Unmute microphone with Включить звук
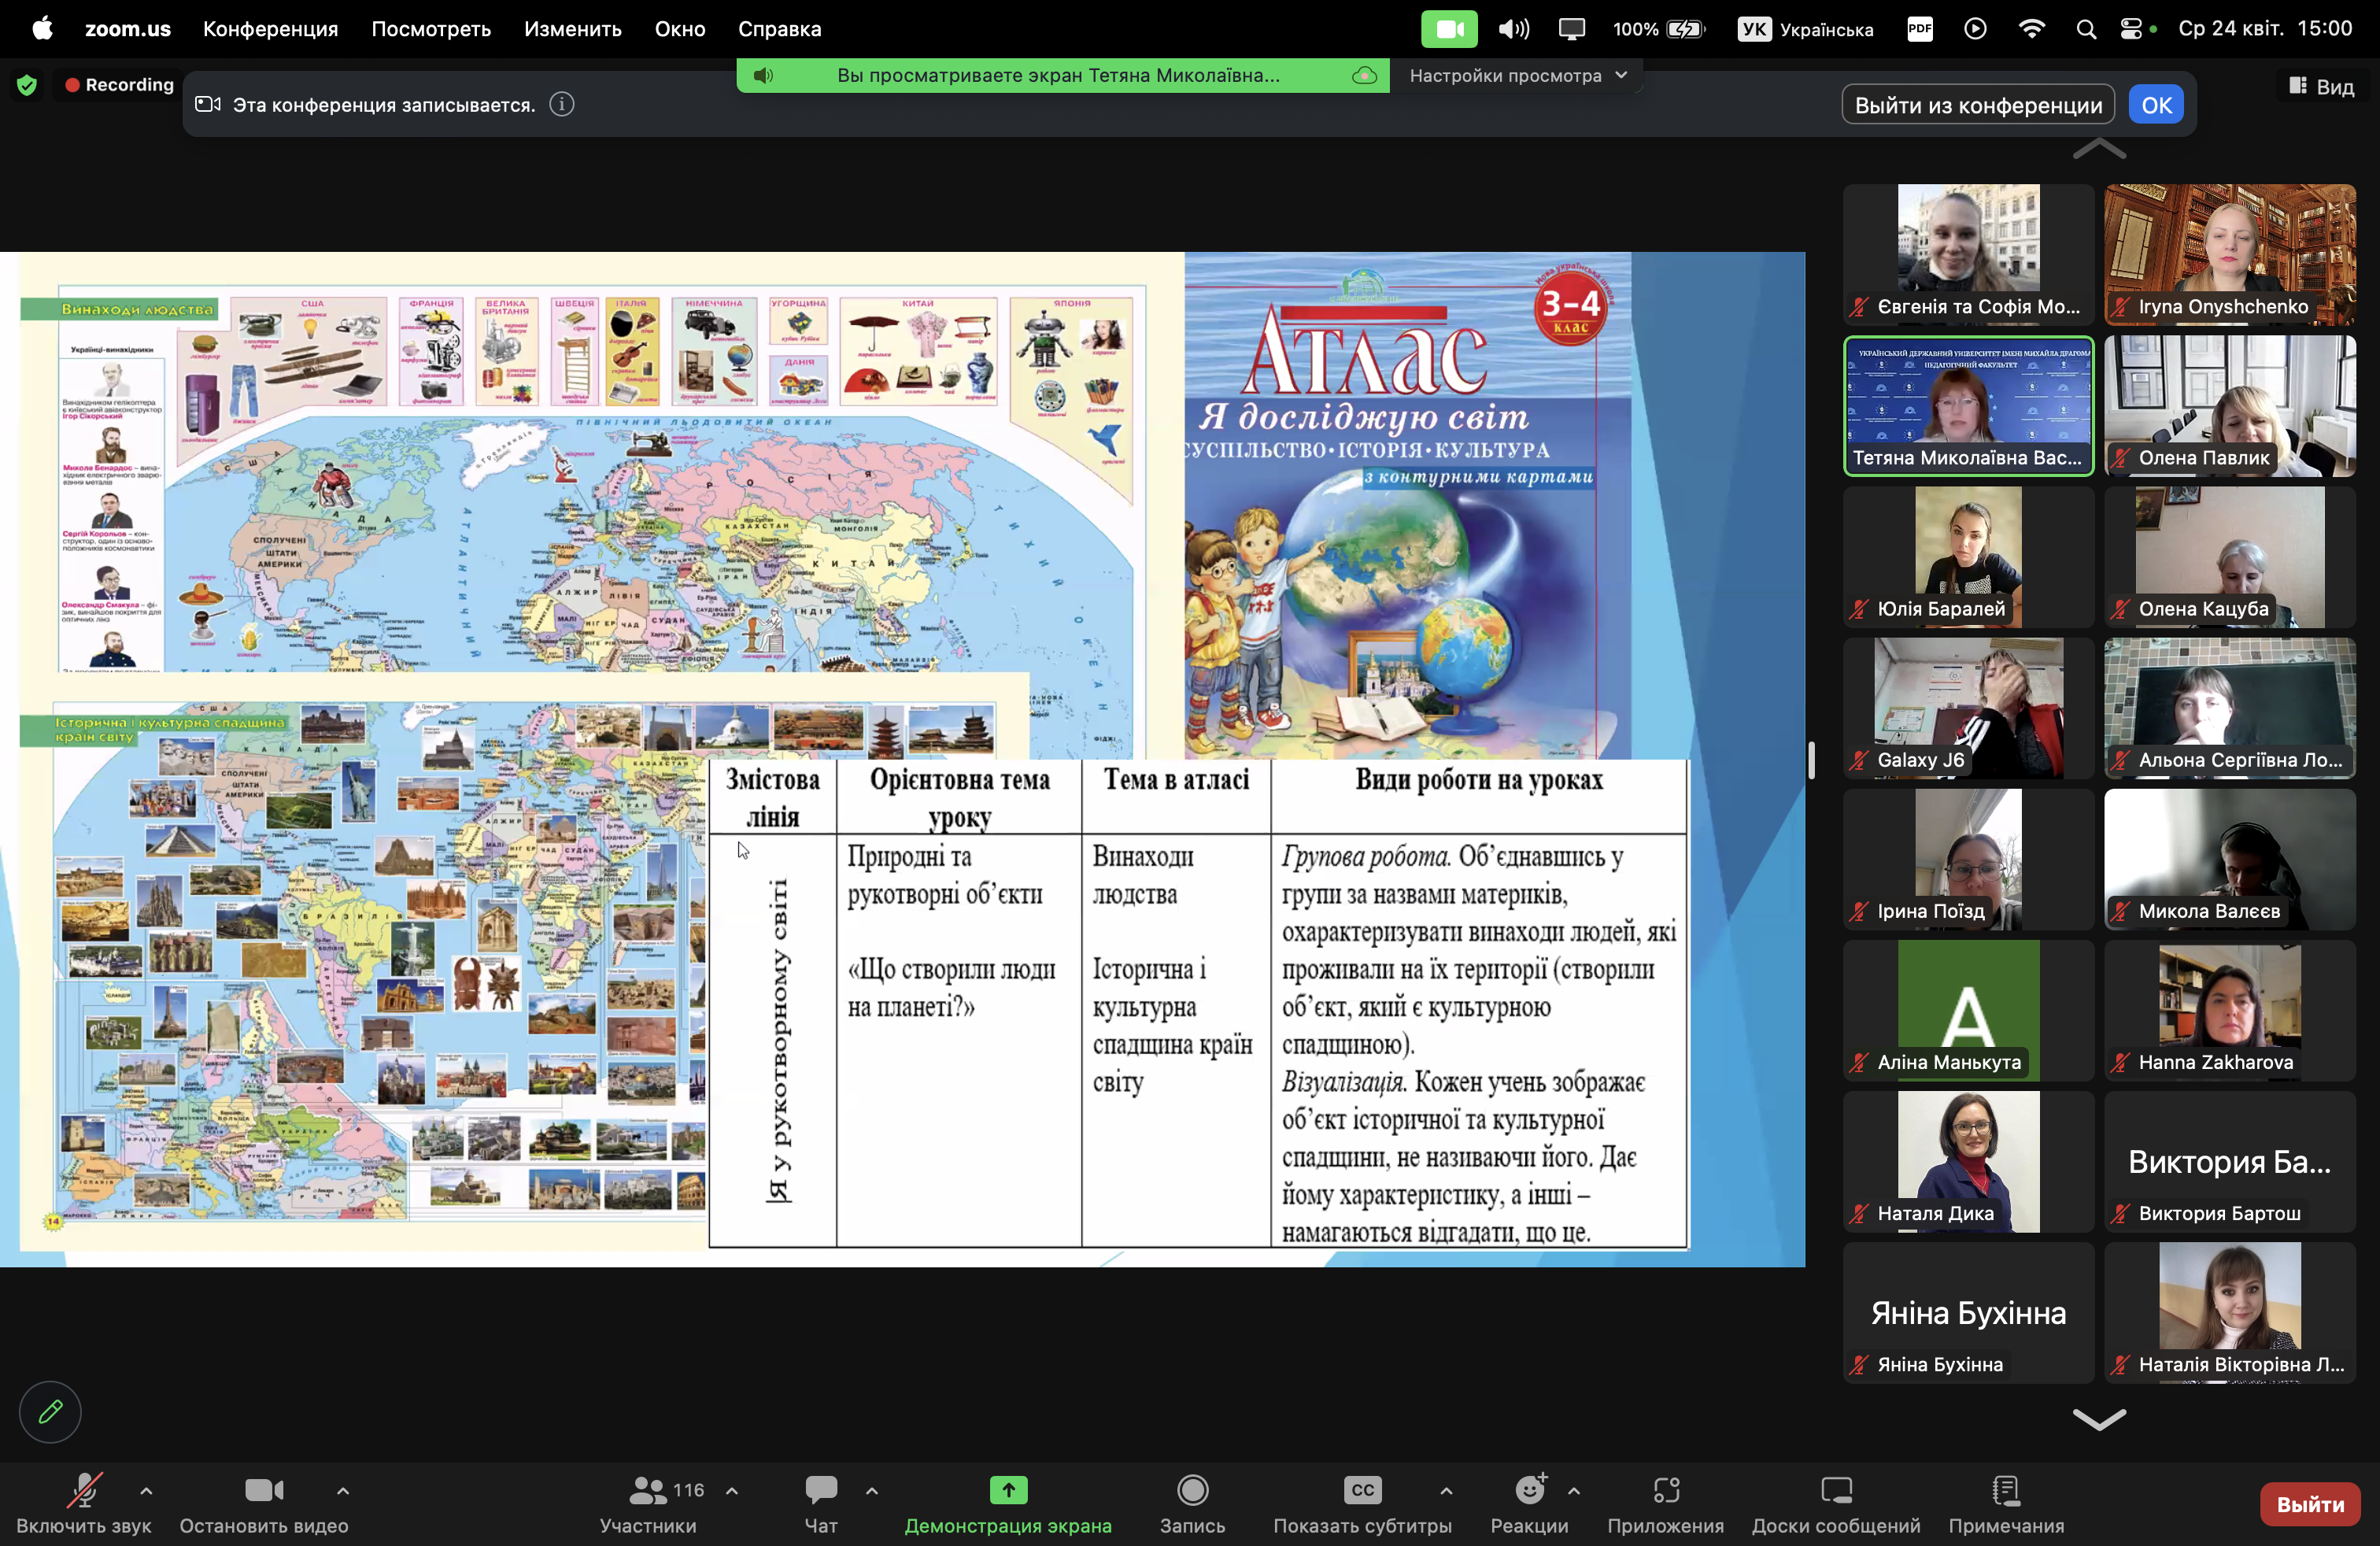 click(84, 1503)
